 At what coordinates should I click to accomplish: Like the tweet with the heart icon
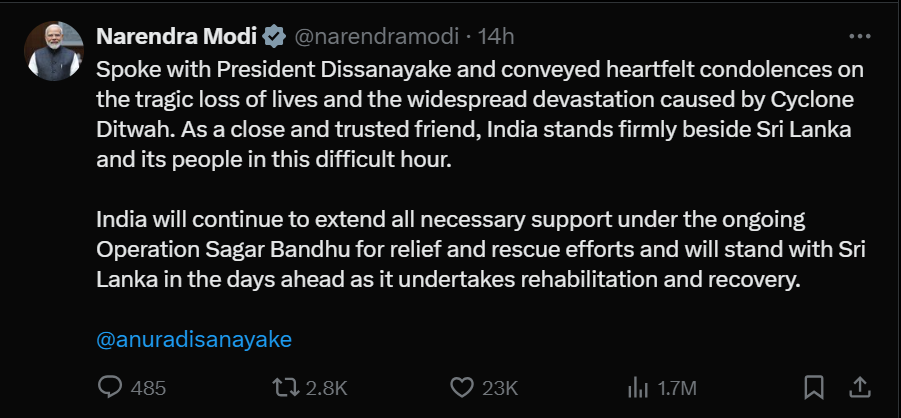coord(461,387)
